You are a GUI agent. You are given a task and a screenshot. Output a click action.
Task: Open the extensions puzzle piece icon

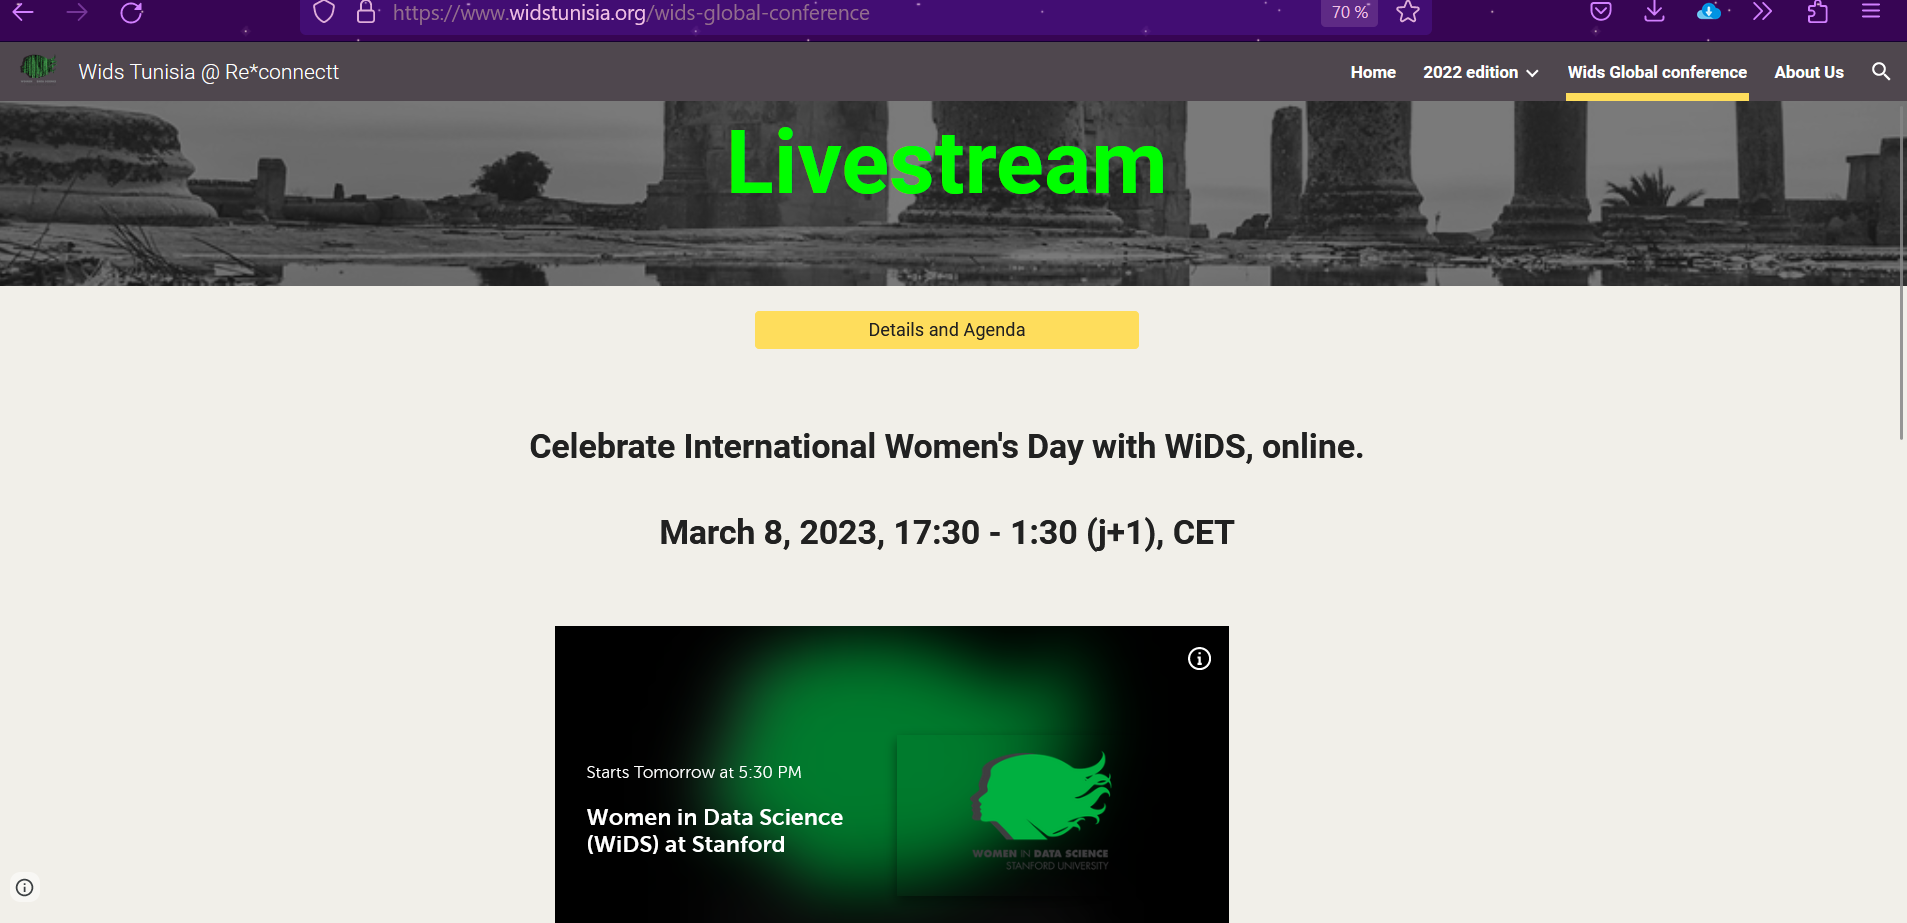(x=1817, y=12)
